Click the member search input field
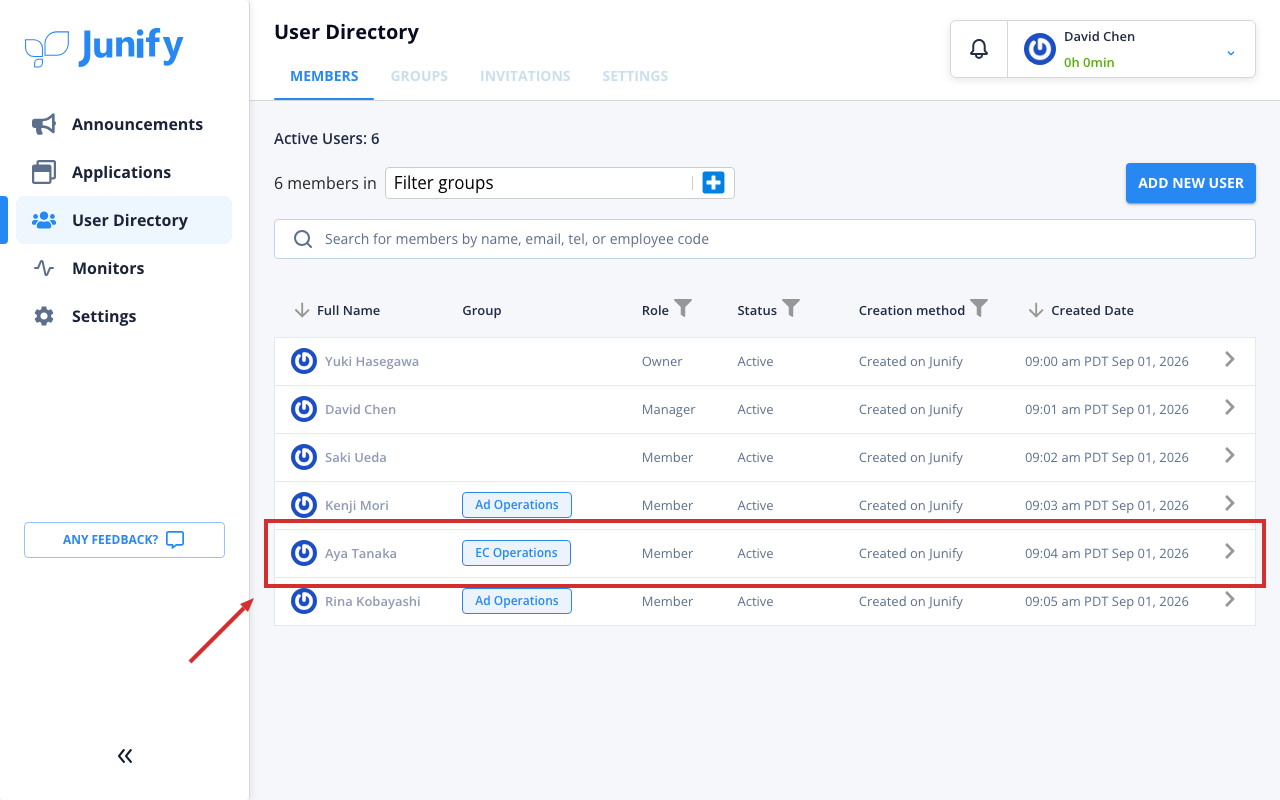The height and width of the screenshot is (800, 1280). coord(765,239)
